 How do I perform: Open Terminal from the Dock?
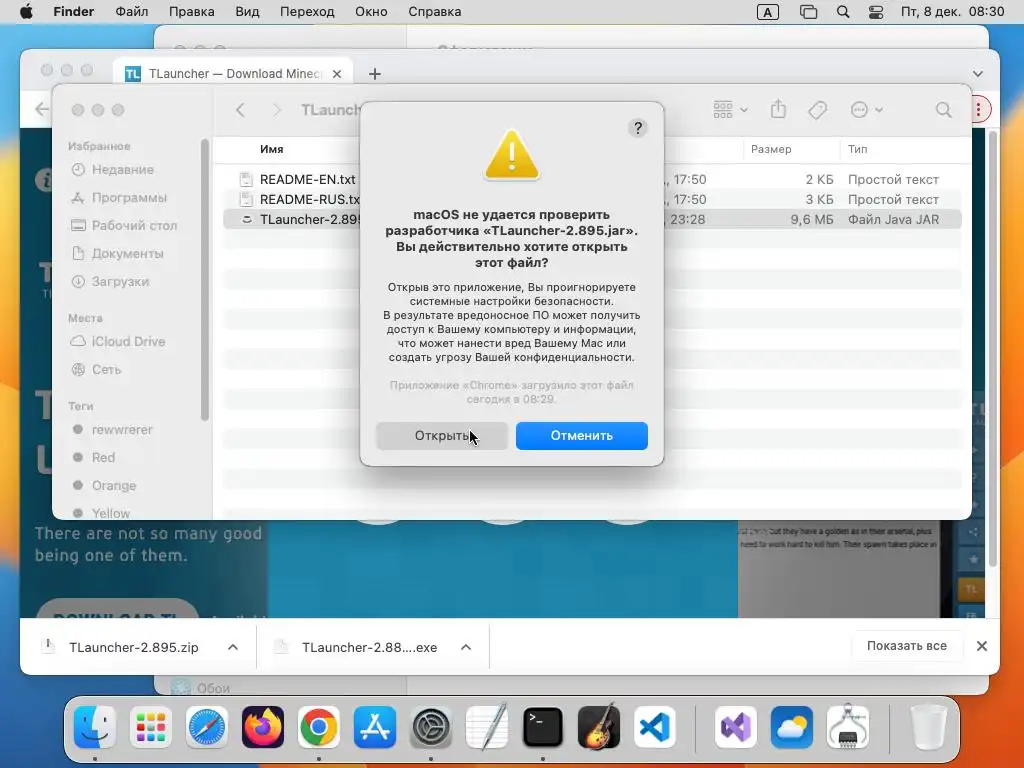pyautogui.click(x=543, y=726)
